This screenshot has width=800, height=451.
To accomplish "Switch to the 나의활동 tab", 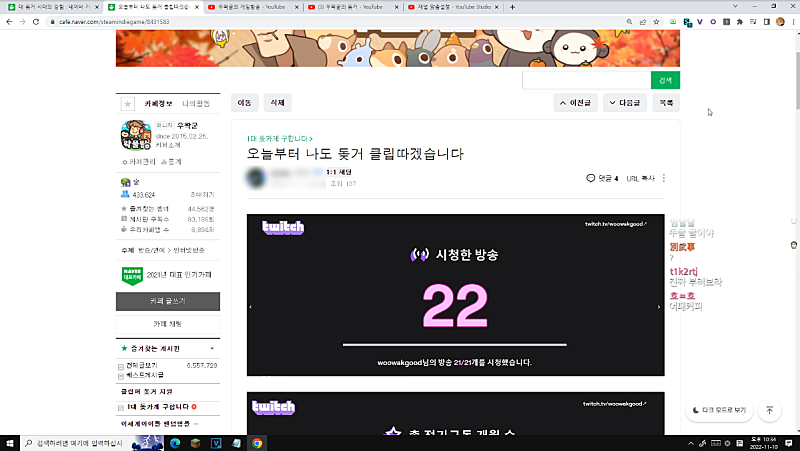I will point(196,104).
